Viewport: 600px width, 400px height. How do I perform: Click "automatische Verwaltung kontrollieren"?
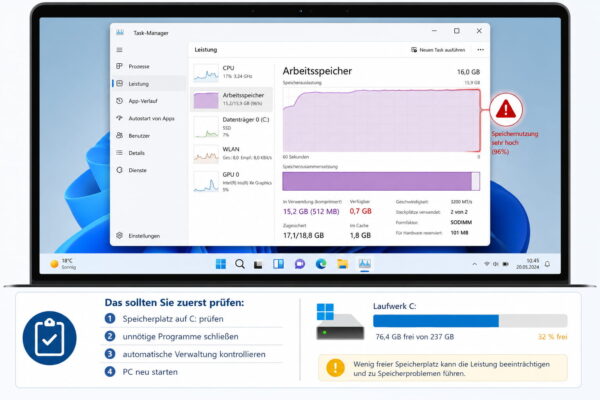pos(194,354)
